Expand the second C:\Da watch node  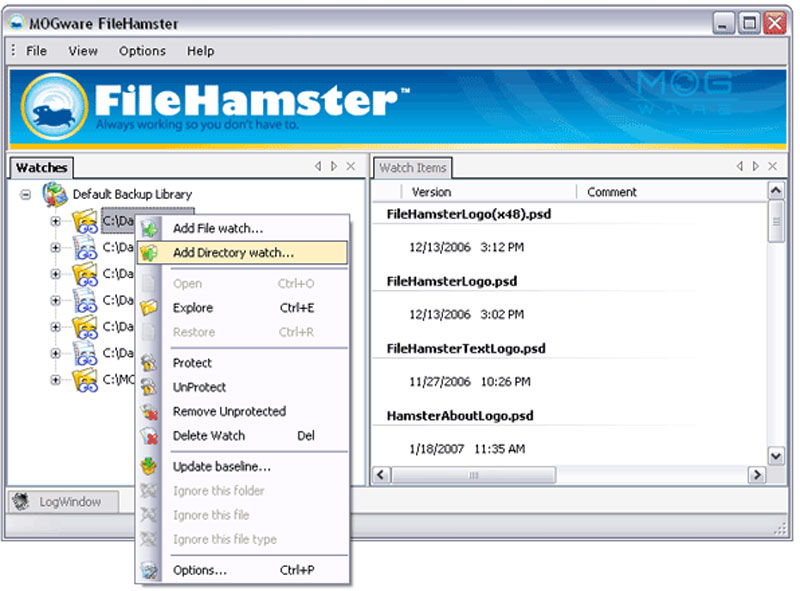[x=56, y=248]
